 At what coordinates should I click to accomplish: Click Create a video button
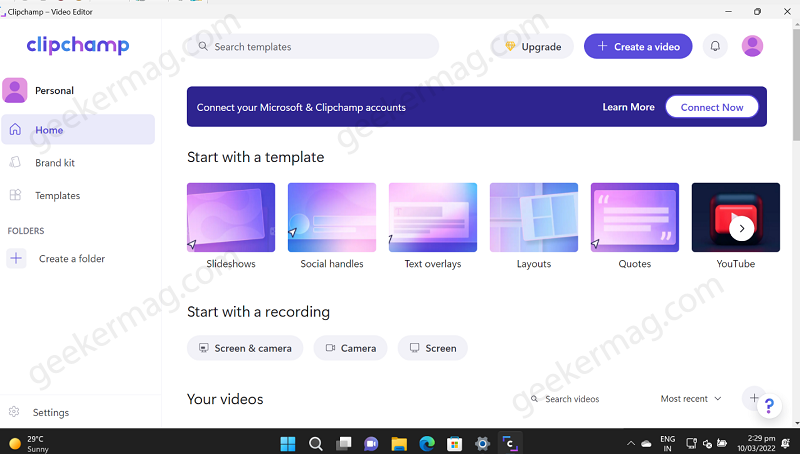[638, 46]
